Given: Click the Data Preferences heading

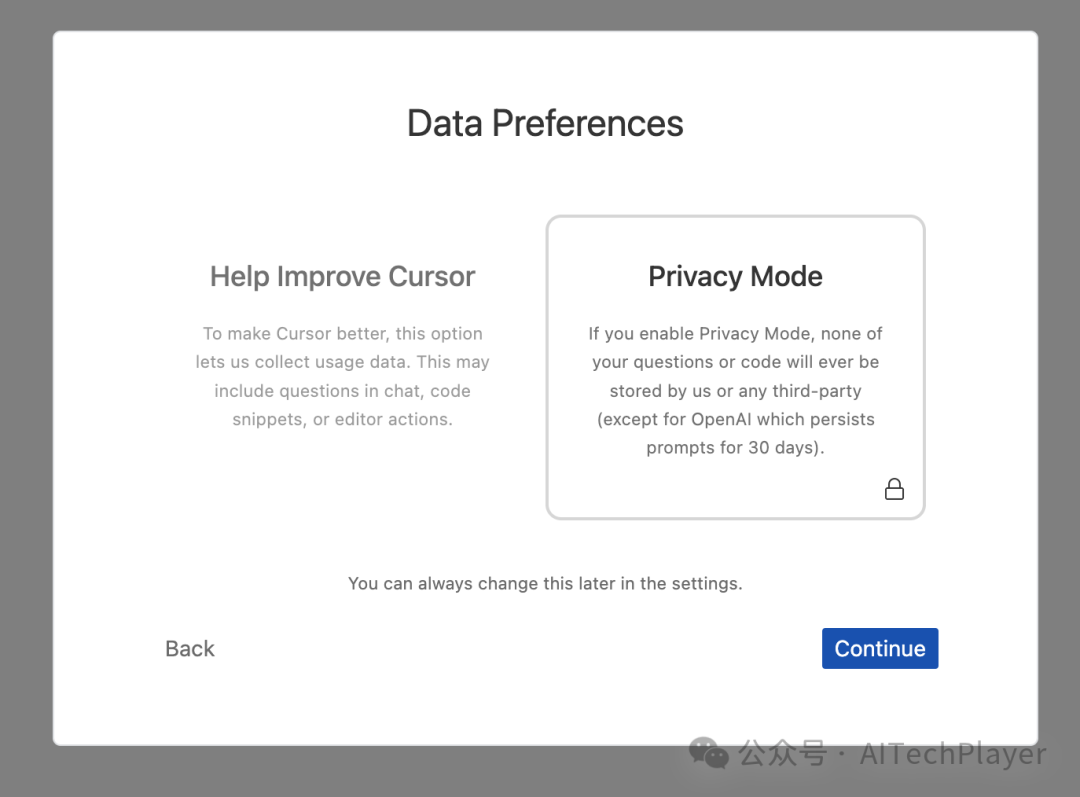Looking at the screenshot, I should [545, 123].
